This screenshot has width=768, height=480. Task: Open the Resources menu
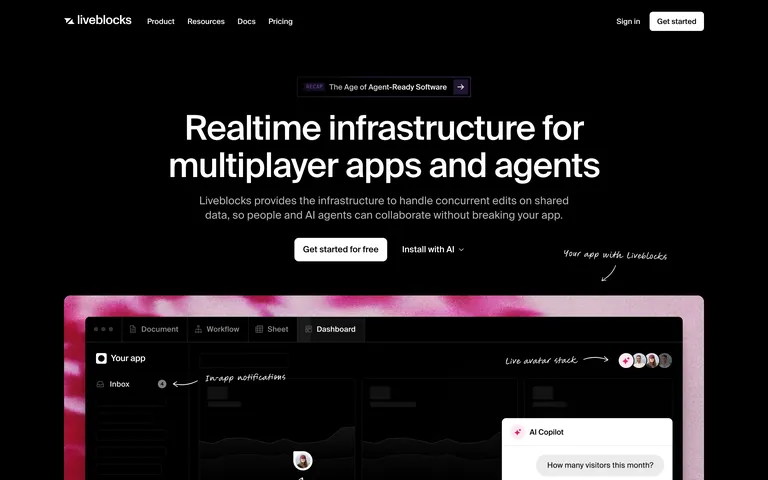click(206, 22)
